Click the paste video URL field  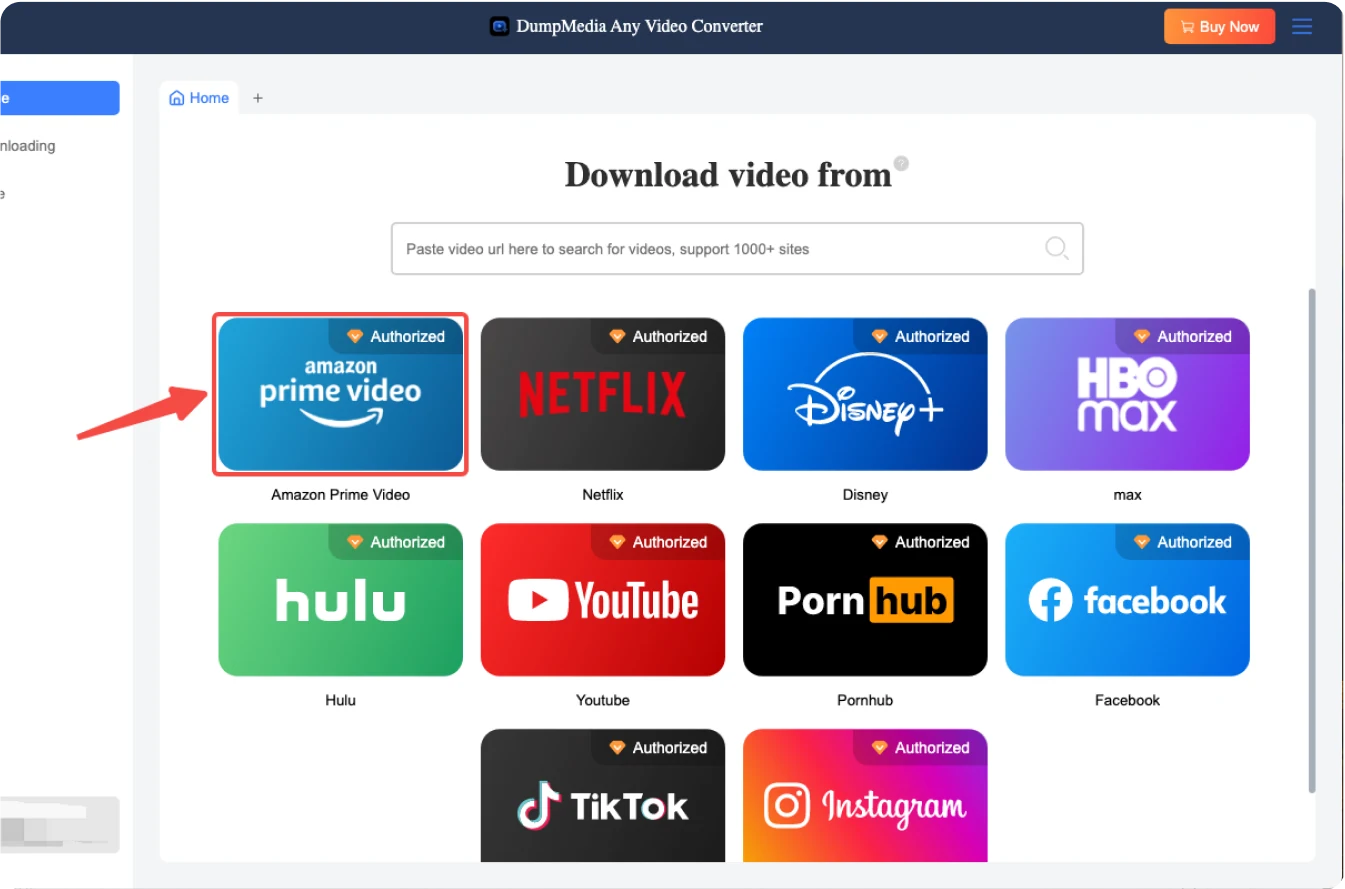click(737, 248)
